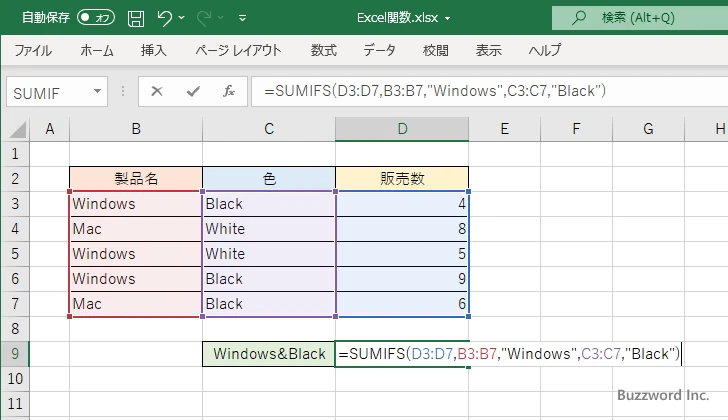Screen dimensions: 728x420
Task: Click the Name Box showing SUMIF
Action: pyautogui.click(x=49, y=92)
